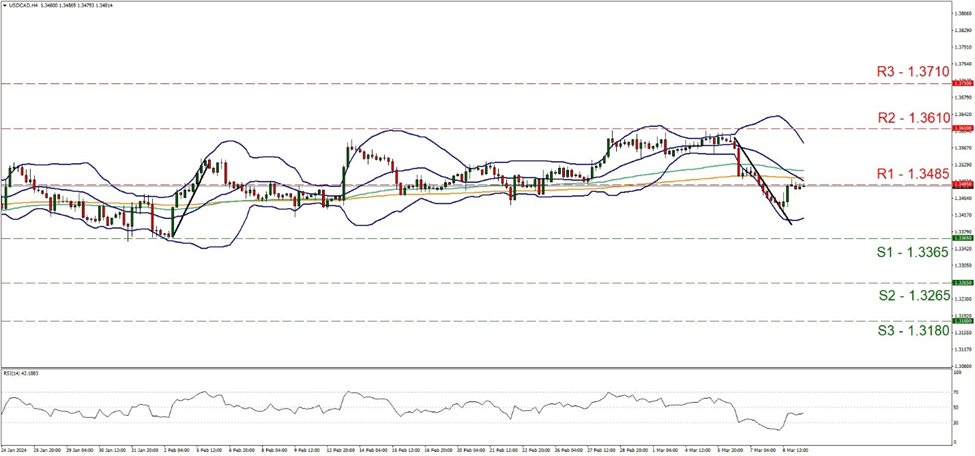Click the upper Bollinger band peak at right
The image size is (975, 456).
(778, 116)
